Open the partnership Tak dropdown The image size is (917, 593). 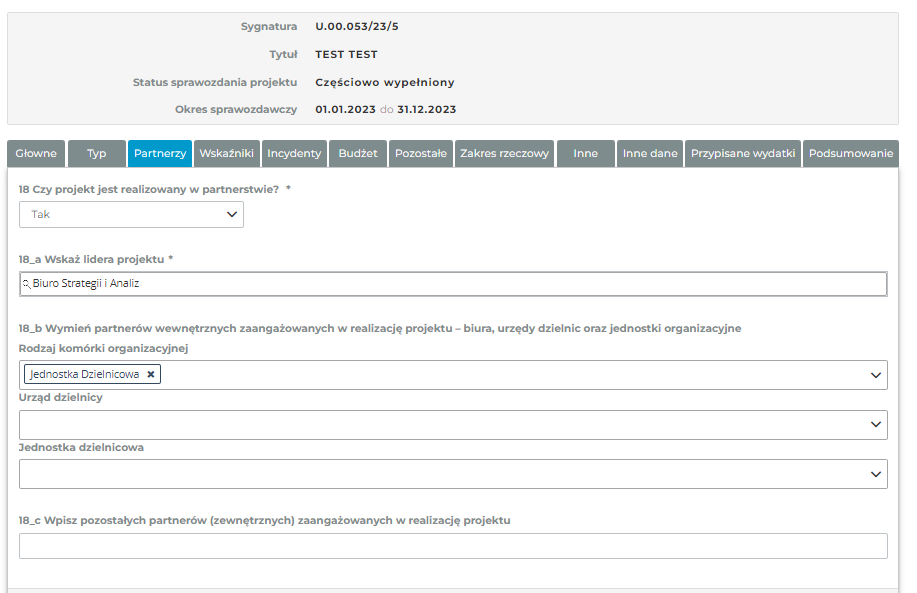point(131,214)
